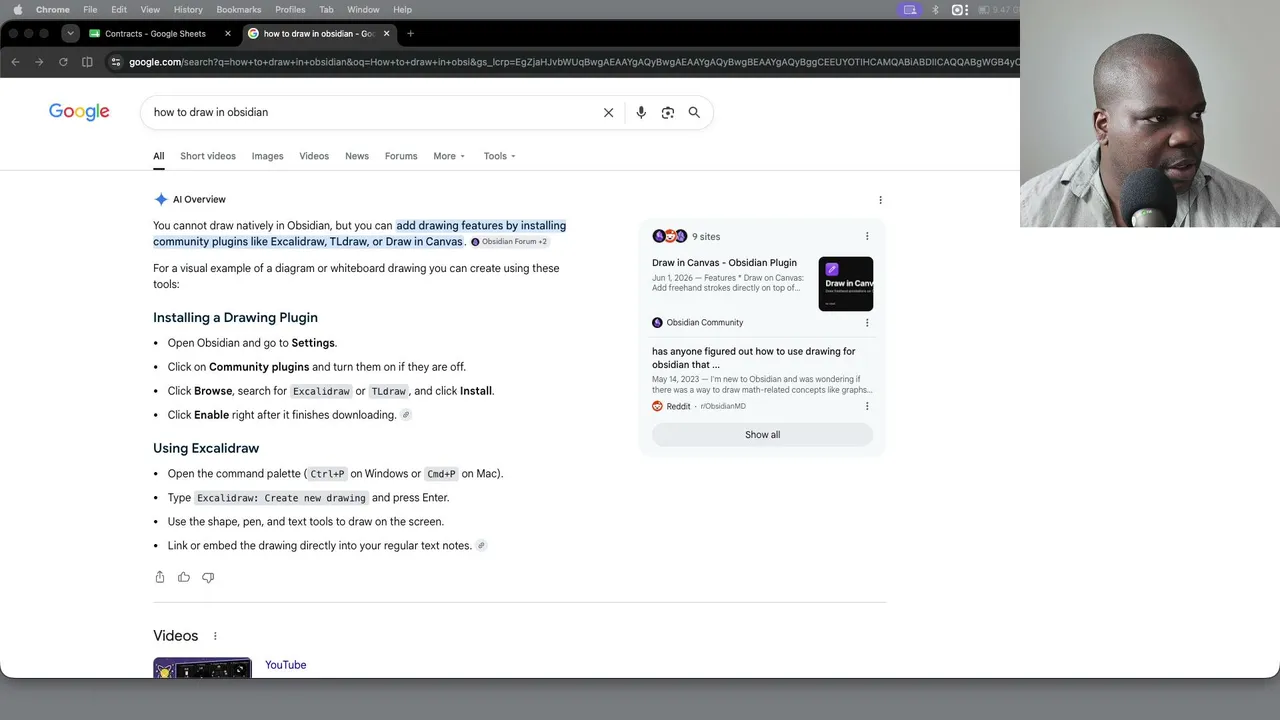
Task: Switch to Videos results tab
Action: pyautogui.click(x=314, y=156)
